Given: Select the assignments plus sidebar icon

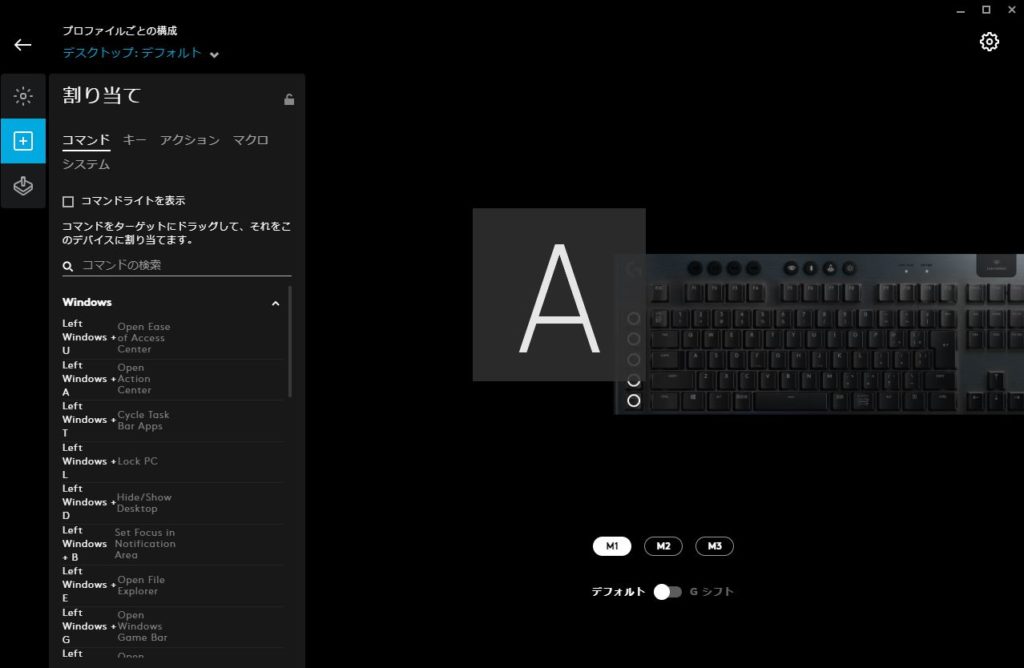Looking at the screenshot, I should tap(23, 141).
